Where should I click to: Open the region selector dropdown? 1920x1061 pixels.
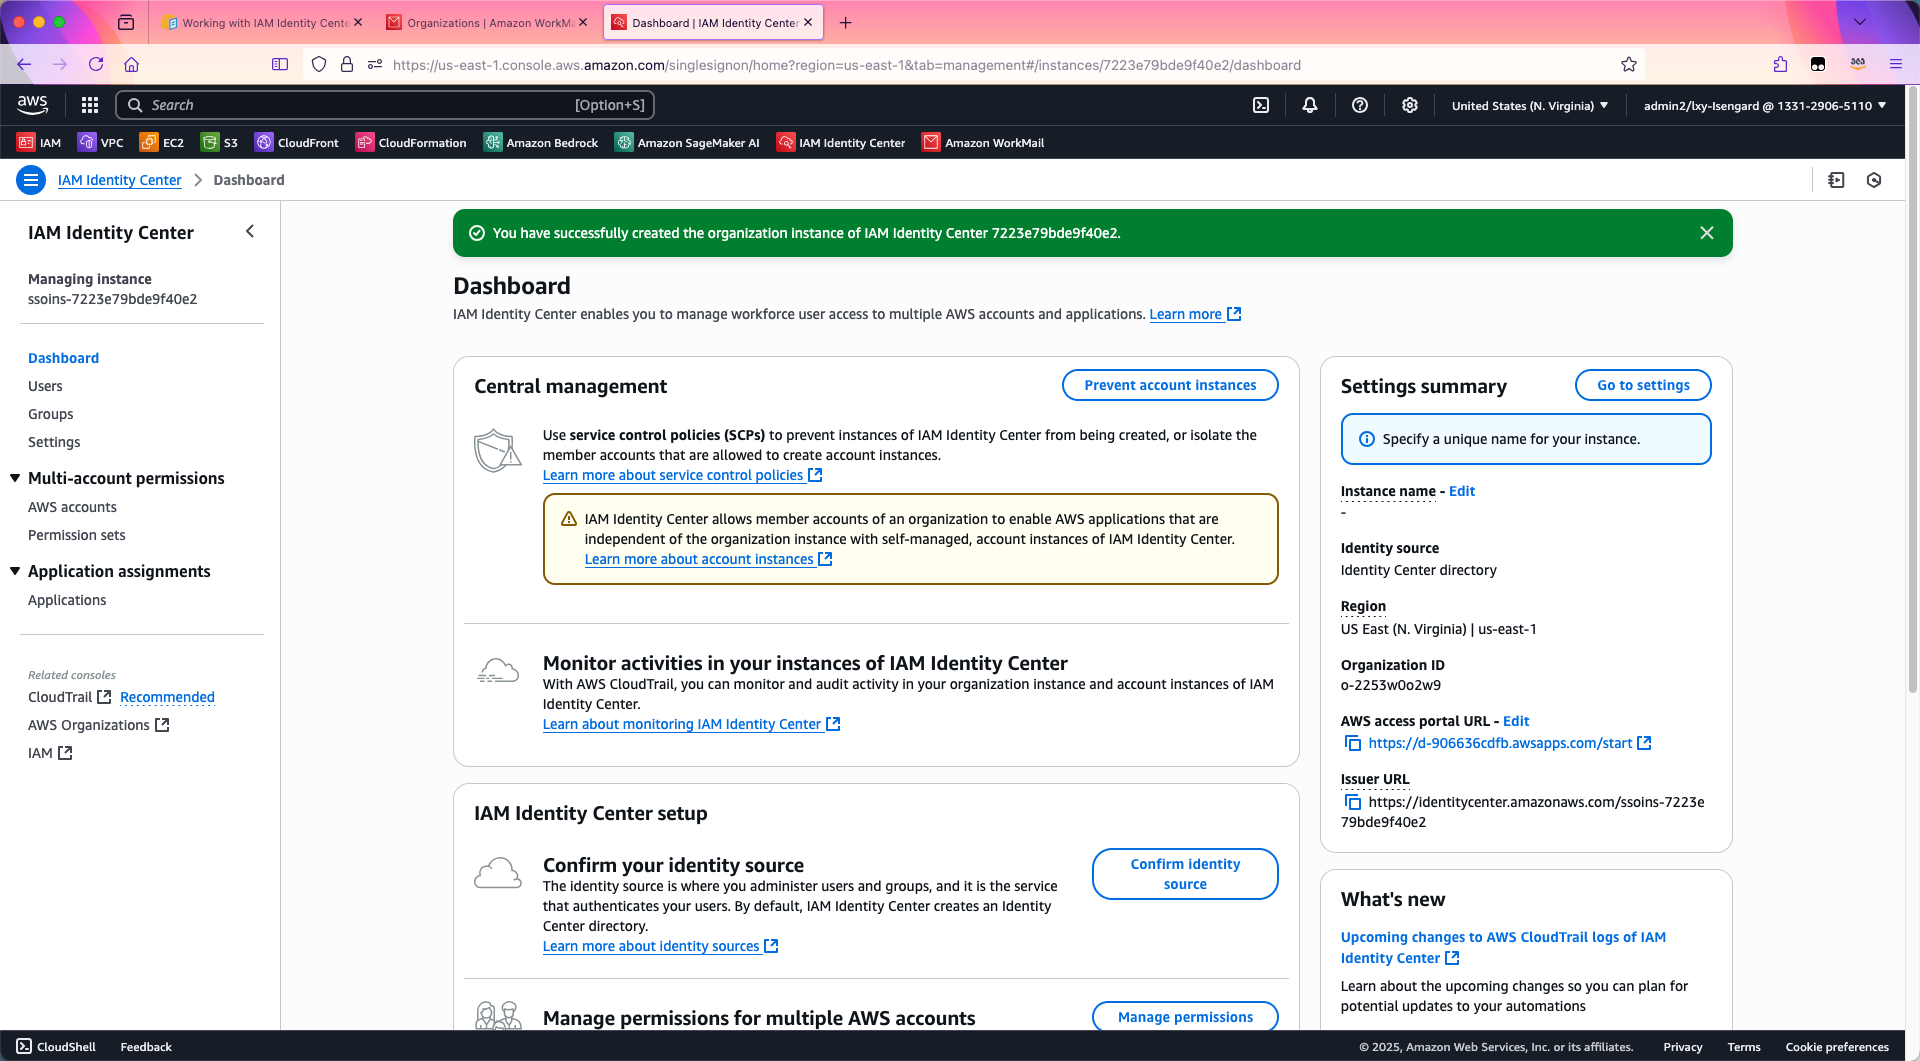click(1530, 105)
